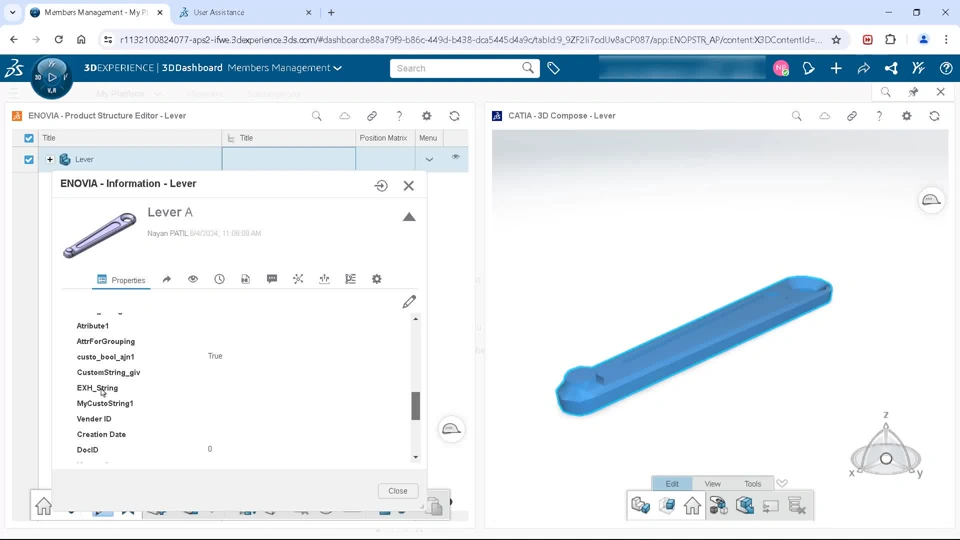The height and width of the screenshot is (540, 960).
Task: Click the Close button in Information panel
Action: 397,491
